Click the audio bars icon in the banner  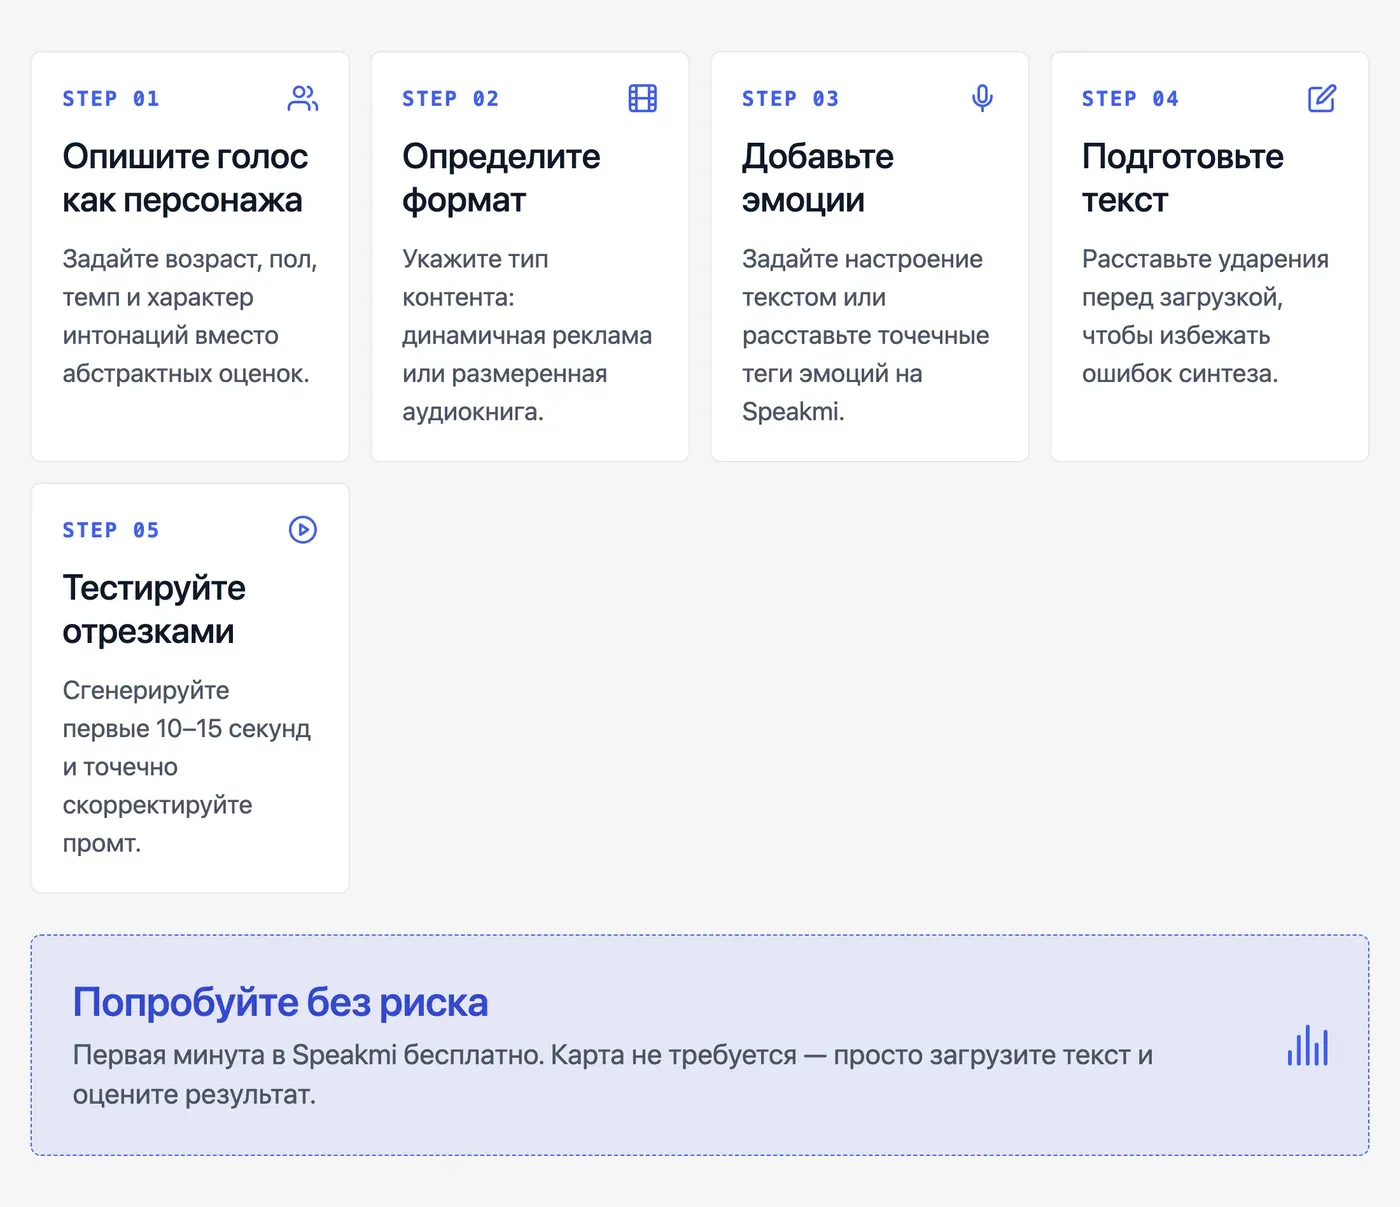1308,1045
